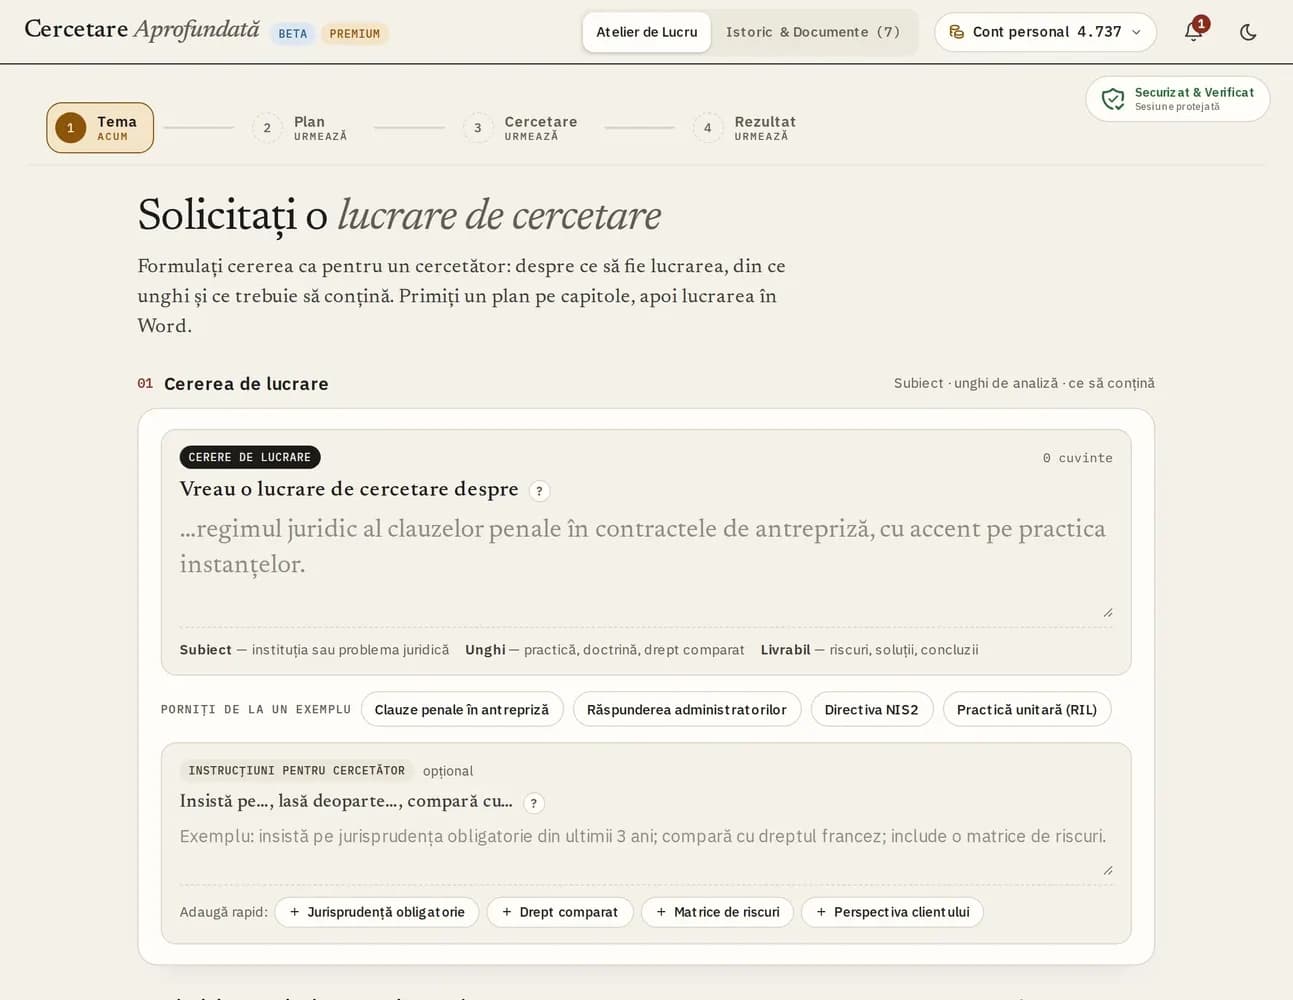
Task: Add Perspectiva clientului quick instruction
Action: 892,912
